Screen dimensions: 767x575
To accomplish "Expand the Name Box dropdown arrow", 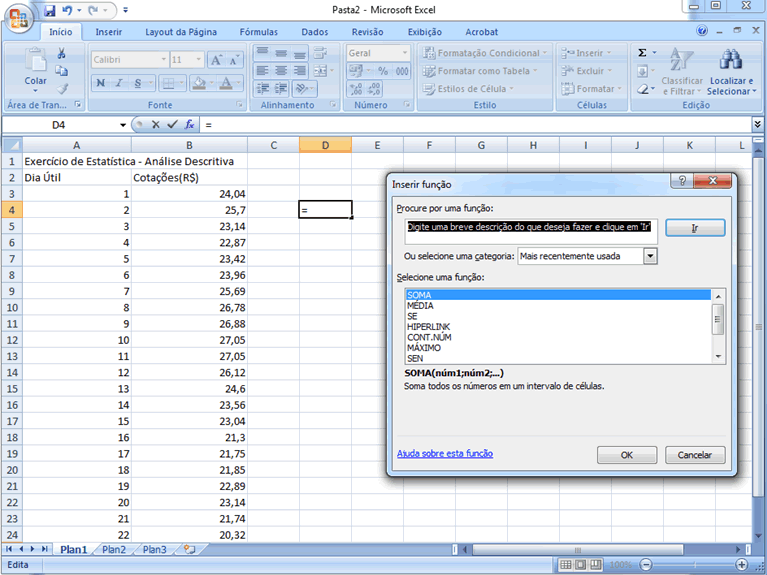I will 123,125.
